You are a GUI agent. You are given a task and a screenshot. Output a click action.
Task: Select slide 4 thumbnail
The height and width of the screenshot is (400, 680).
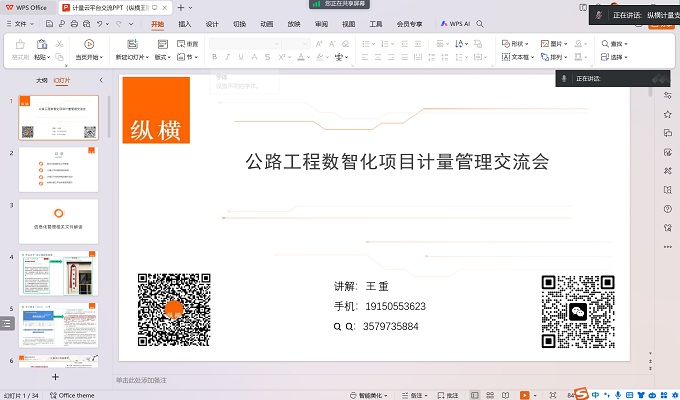coord(59,273)
